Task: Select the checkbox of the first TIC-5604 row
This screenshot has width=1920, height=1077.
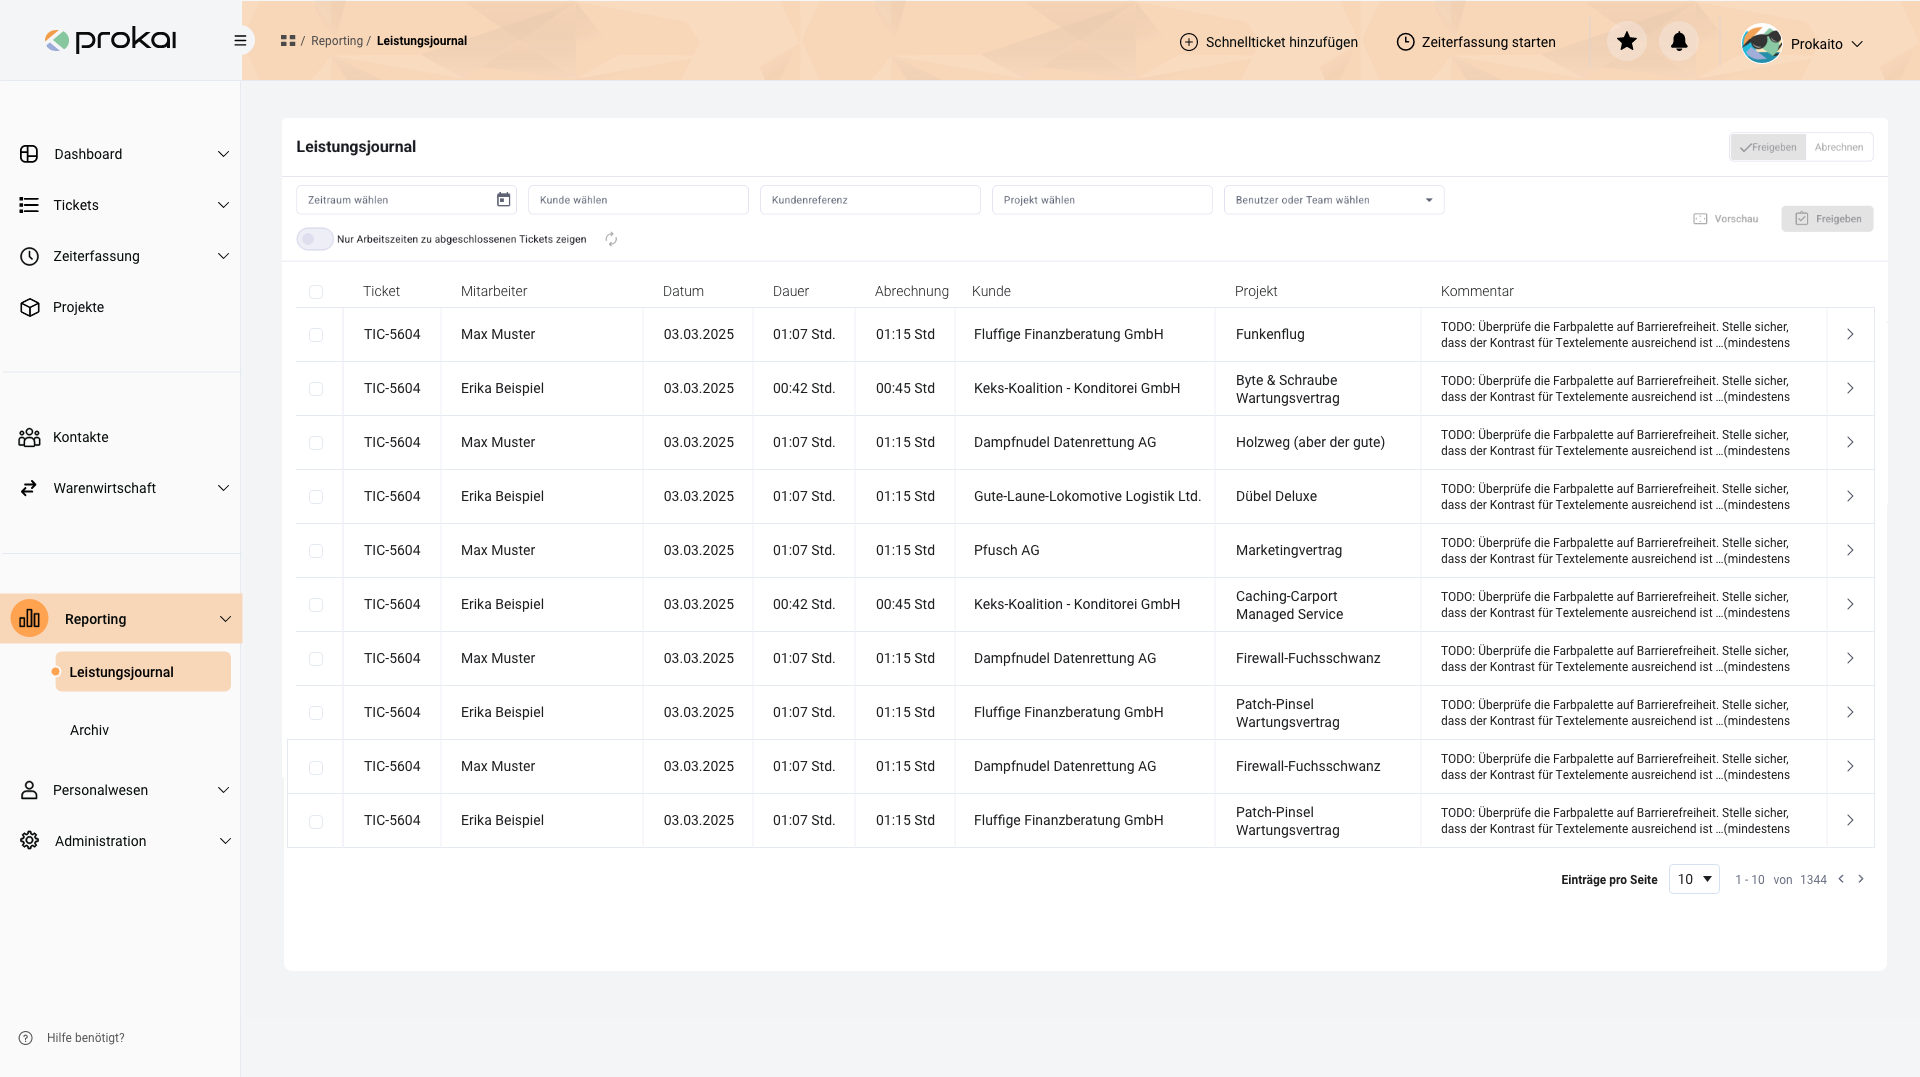Action: (x=316, y=334)
